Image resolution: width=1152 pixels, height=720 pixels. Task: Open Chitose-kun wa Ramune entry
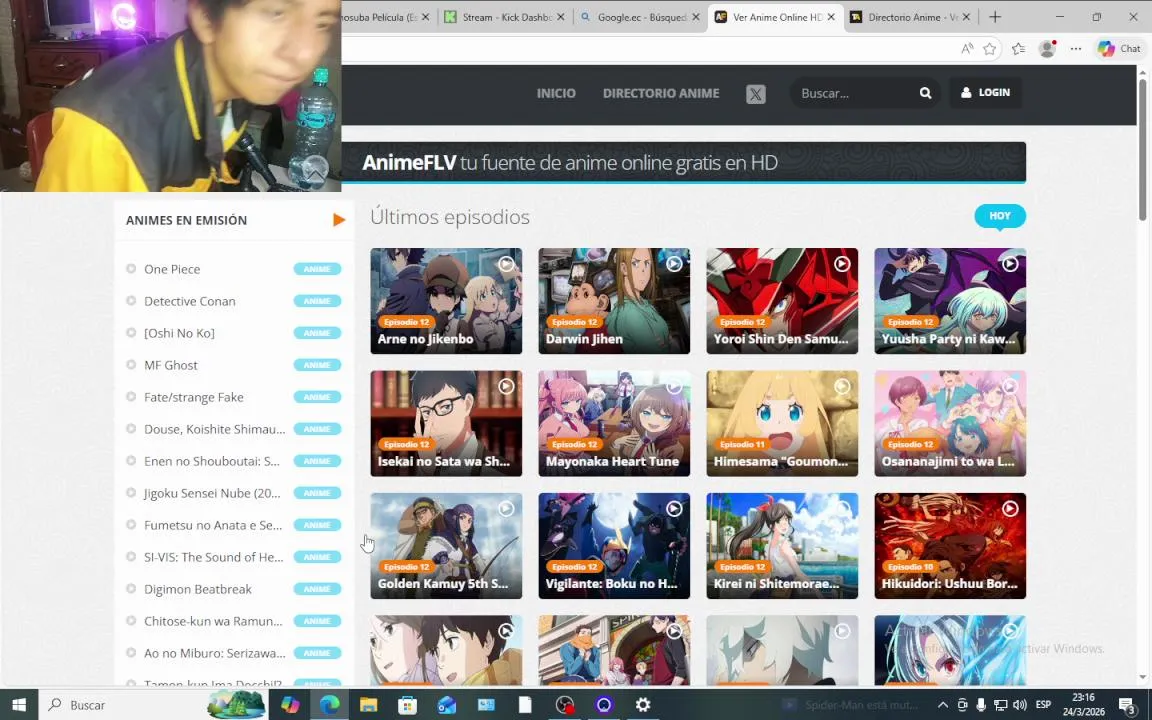coord(213,621)
